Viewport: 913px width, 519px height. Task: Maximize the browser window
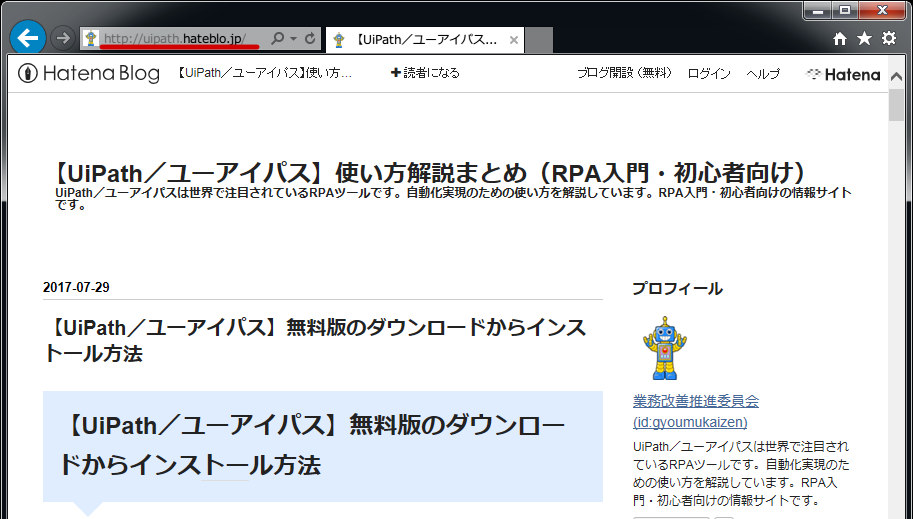point(844,10)
